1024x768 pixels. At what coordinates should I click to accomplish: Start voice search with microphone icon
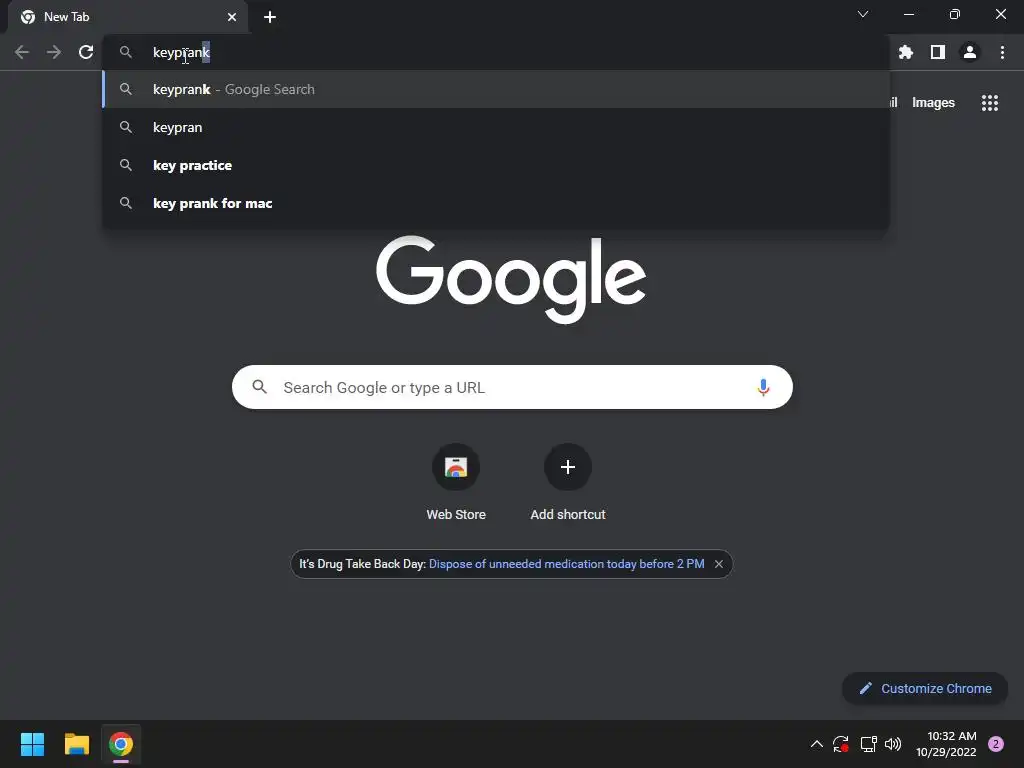pos(763,387)
